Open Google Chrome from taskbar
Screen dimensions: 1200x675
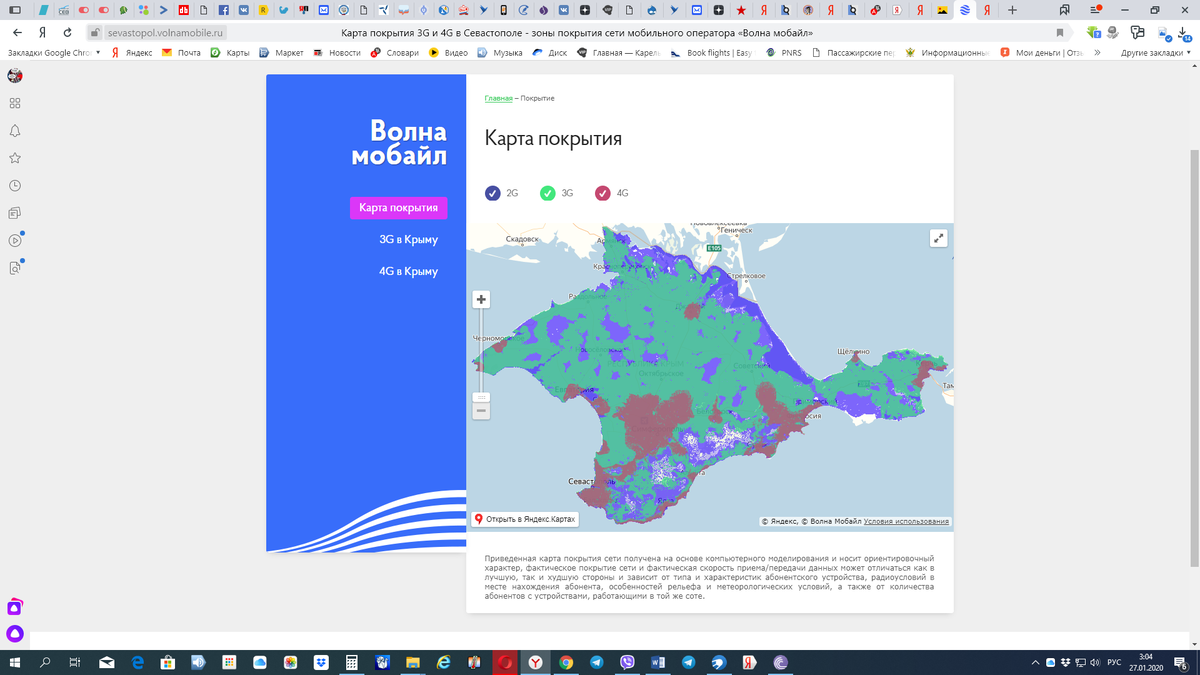(566, 662)
